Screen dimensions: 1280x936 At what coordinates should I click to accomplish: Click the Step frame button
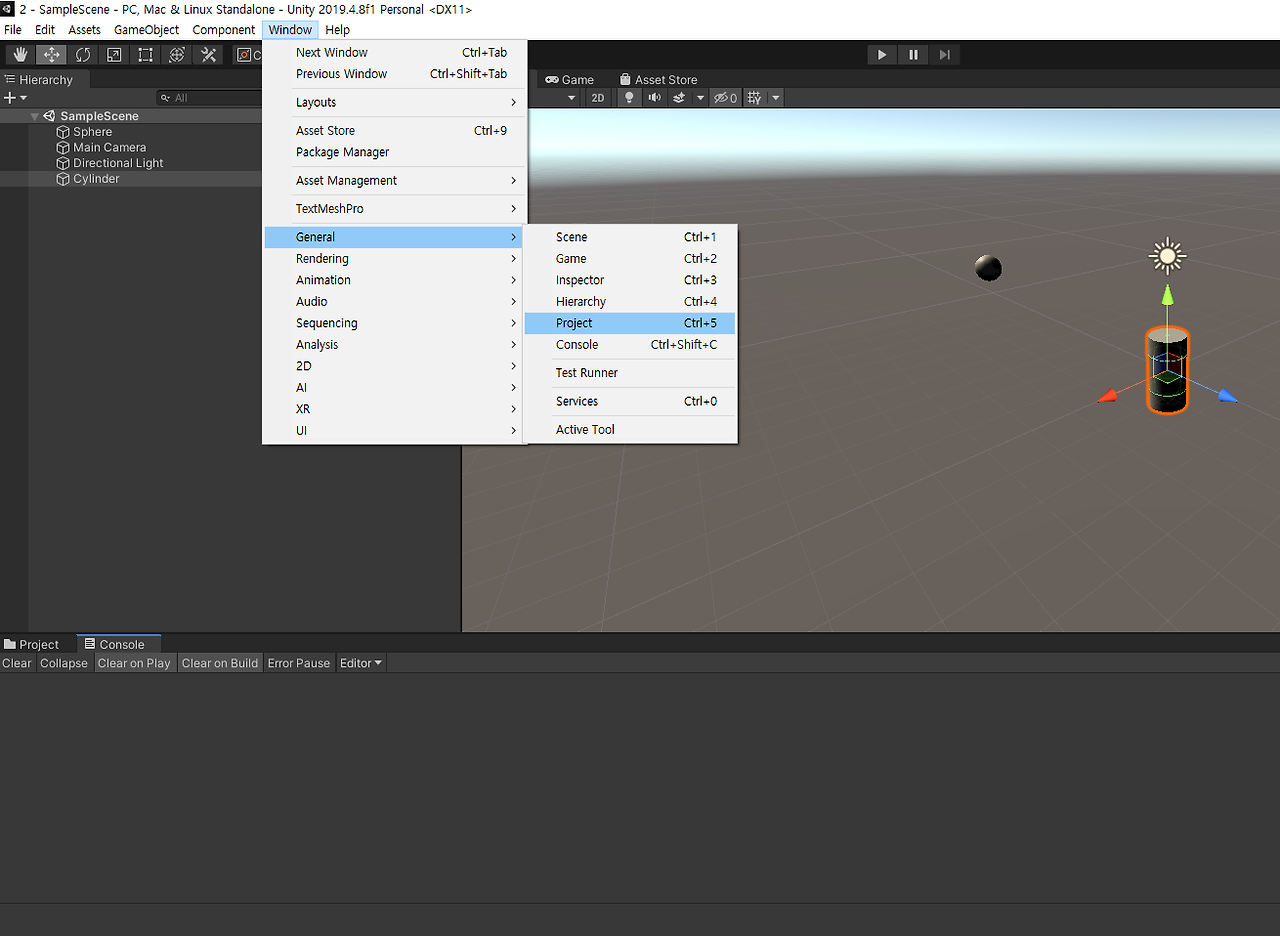click(x=945, y=55)
